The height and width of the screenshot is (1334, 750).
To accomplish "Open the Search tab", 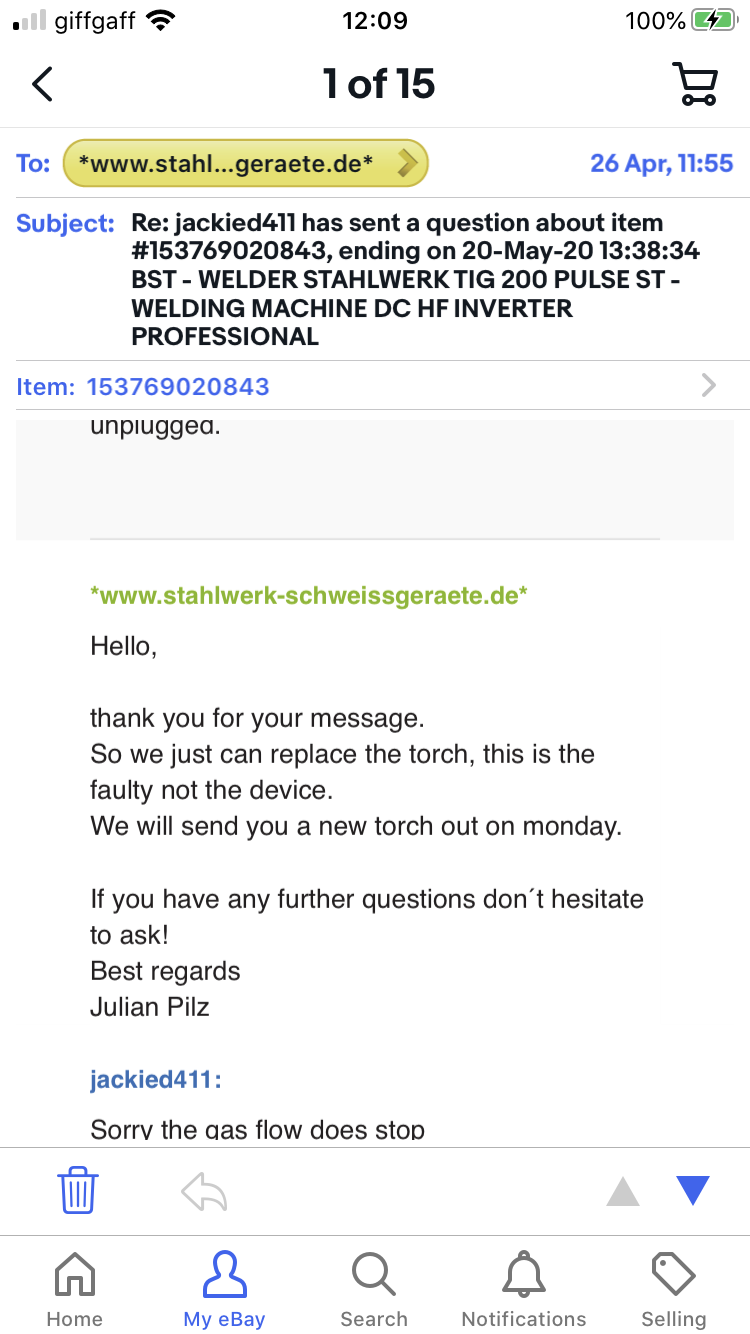I will pos(374,1290).
